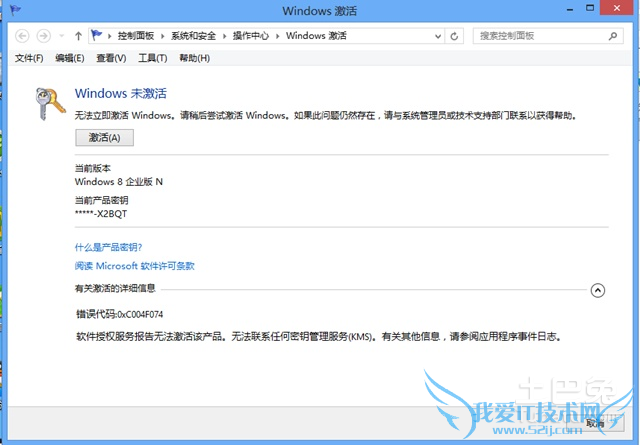Select 控制面板 in the breadcrumb
Screen dimensions: 640x445
tap(136, 36)
